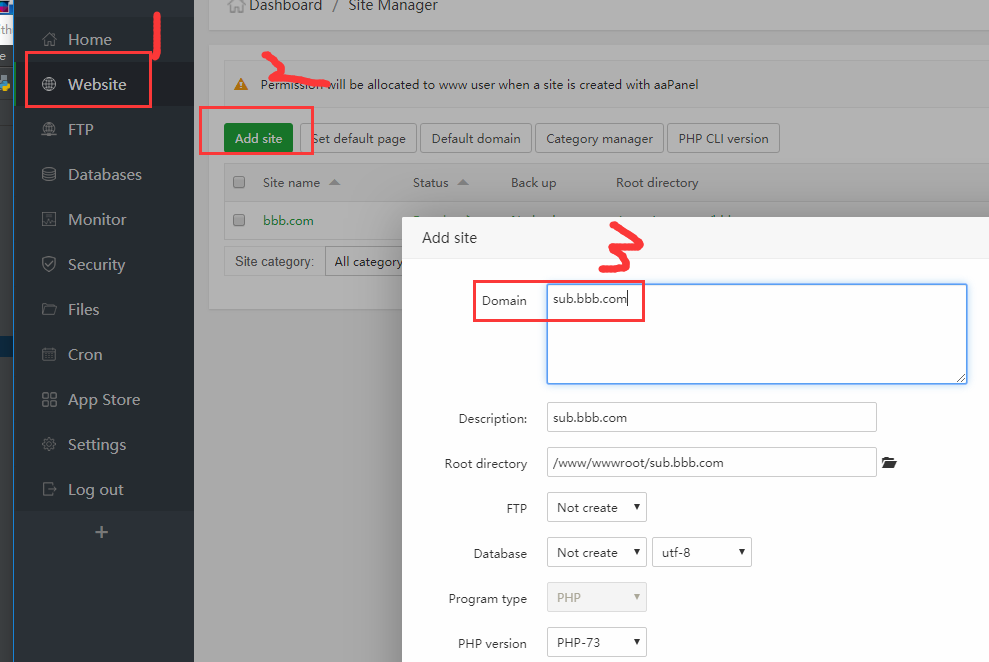Open the utf-8 charset dropdown
The image size is (989, 662).
702,552
